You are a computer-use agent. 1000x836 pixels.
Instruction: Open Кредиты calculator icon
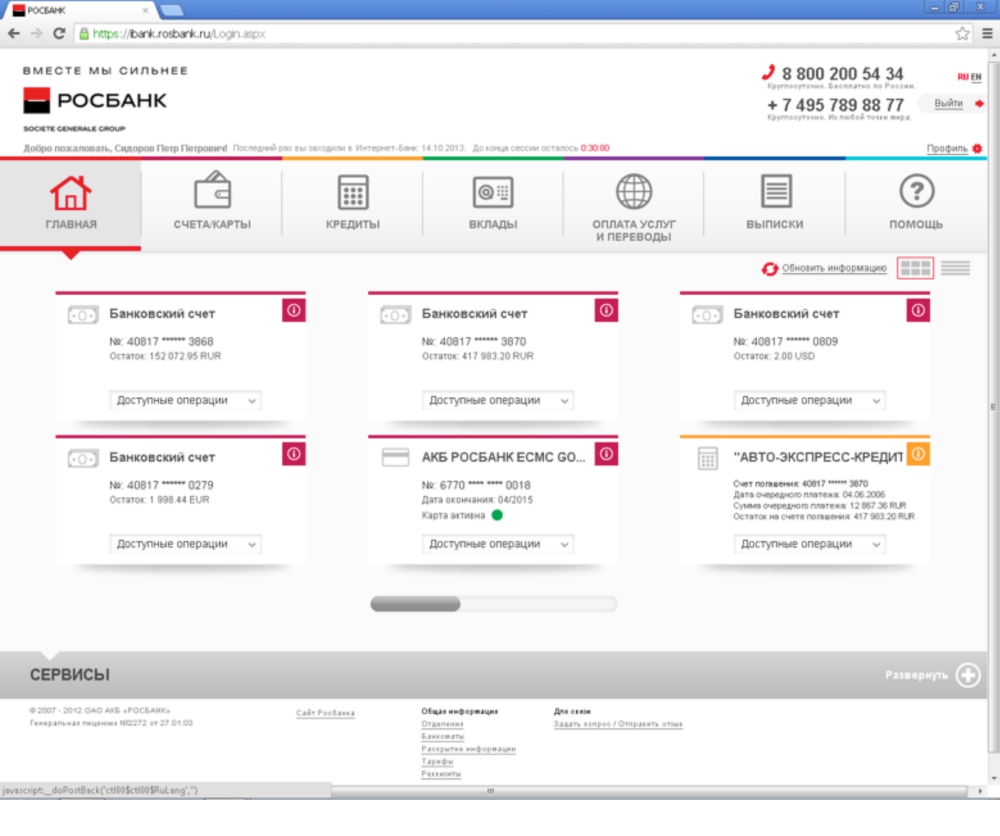tap(353, 192)
